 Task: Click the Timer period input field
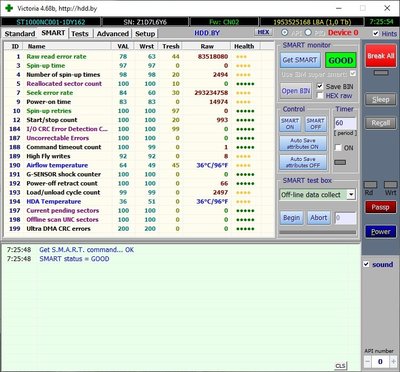pos(345,123)
